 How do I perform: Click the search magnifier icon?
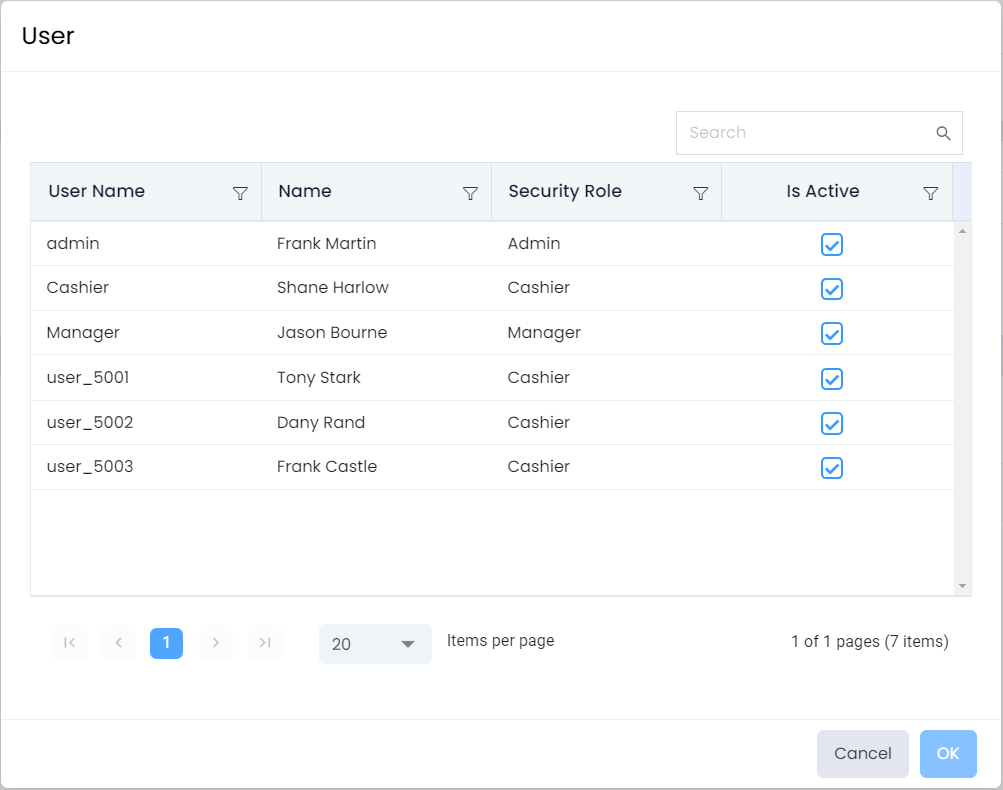942,133
